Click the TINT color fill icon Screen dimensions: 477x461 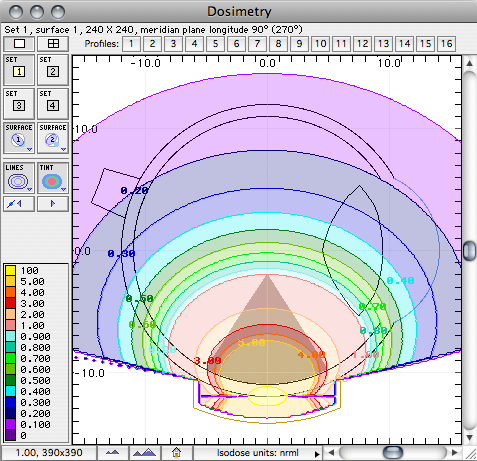53,178
